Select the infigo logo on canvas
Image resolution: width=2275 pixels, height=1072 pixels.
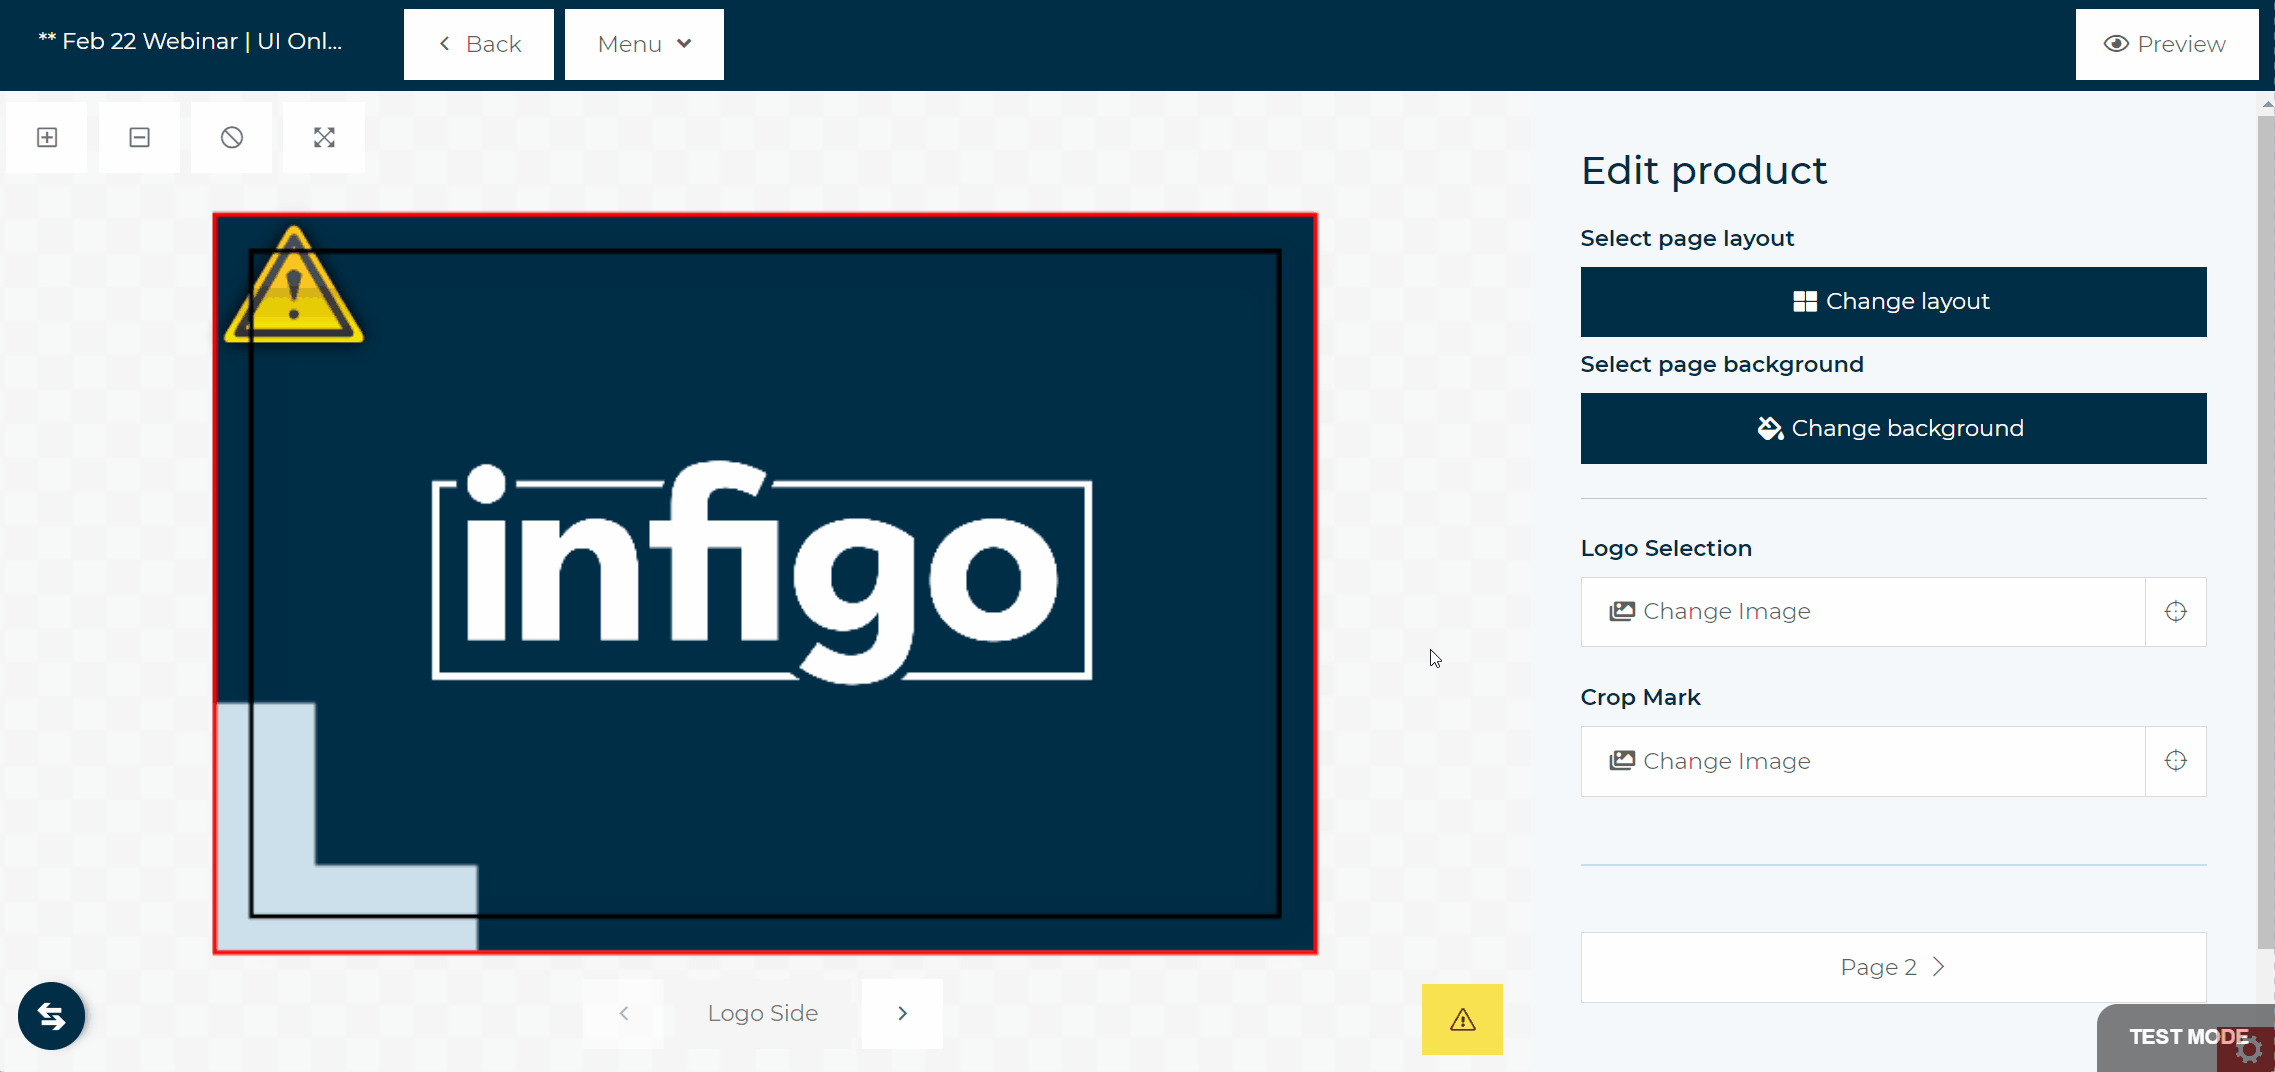point(762,572)
